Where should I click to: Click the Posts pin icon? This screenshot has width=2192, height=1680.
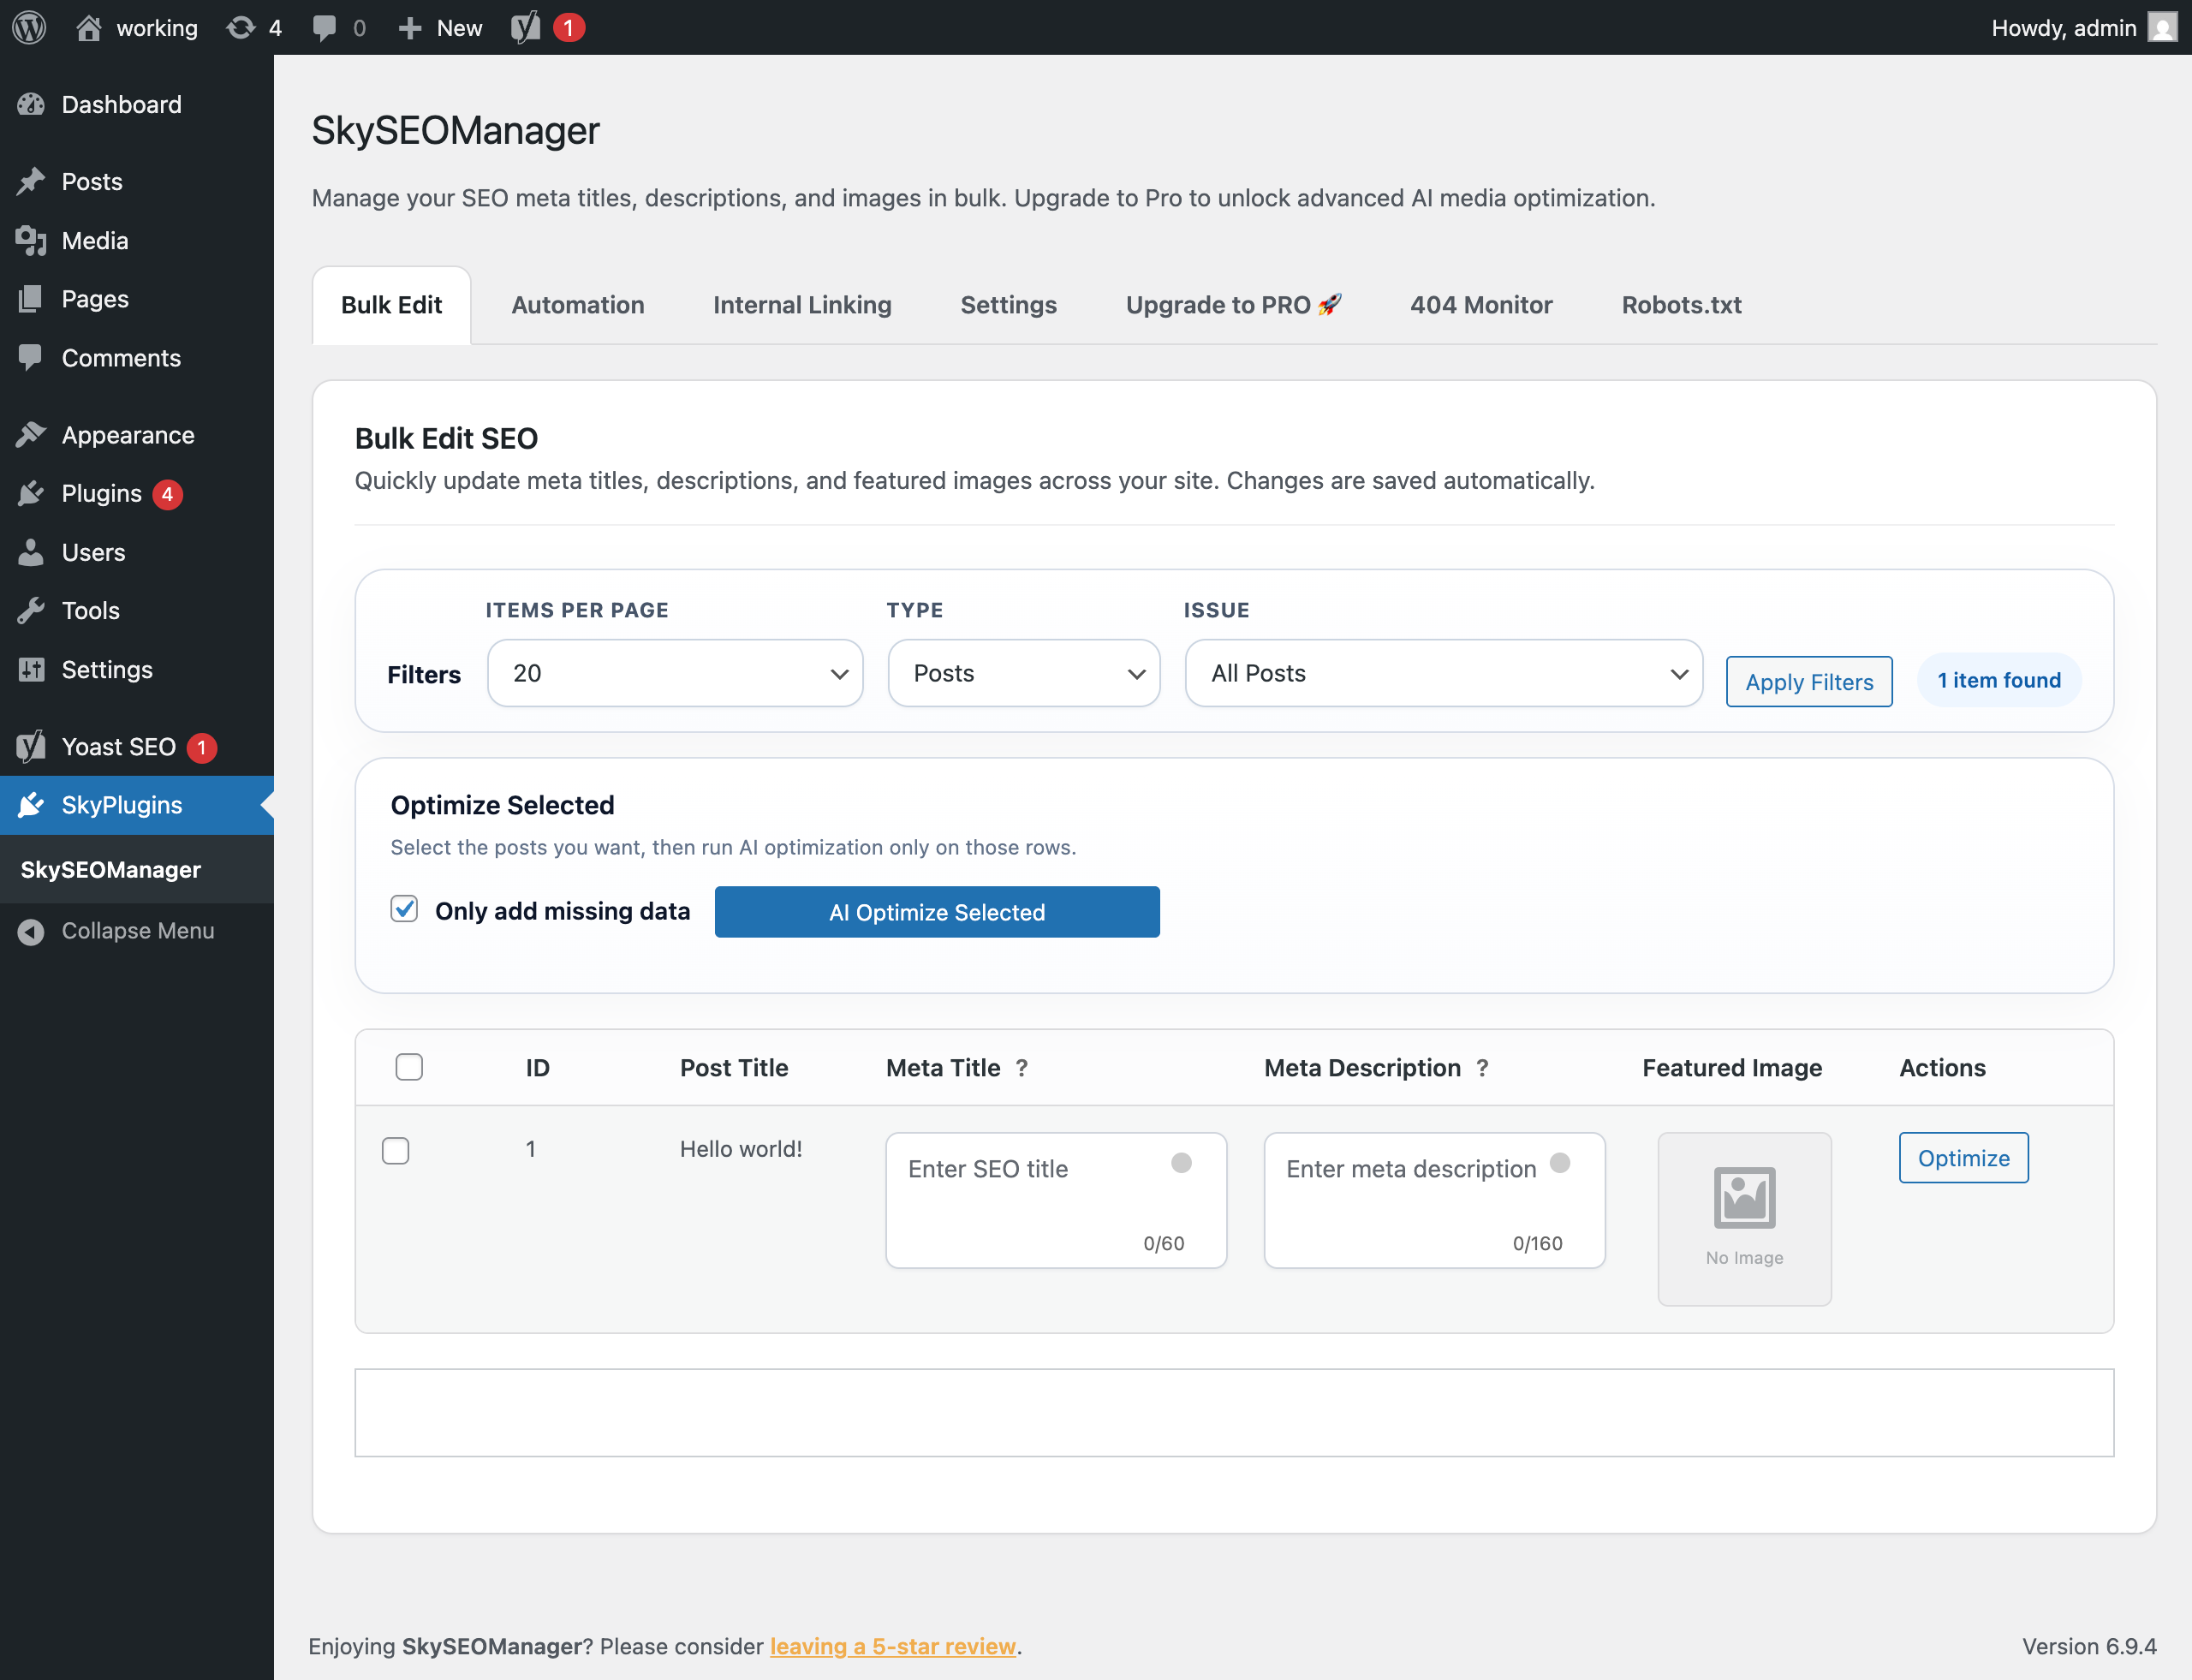31,181
